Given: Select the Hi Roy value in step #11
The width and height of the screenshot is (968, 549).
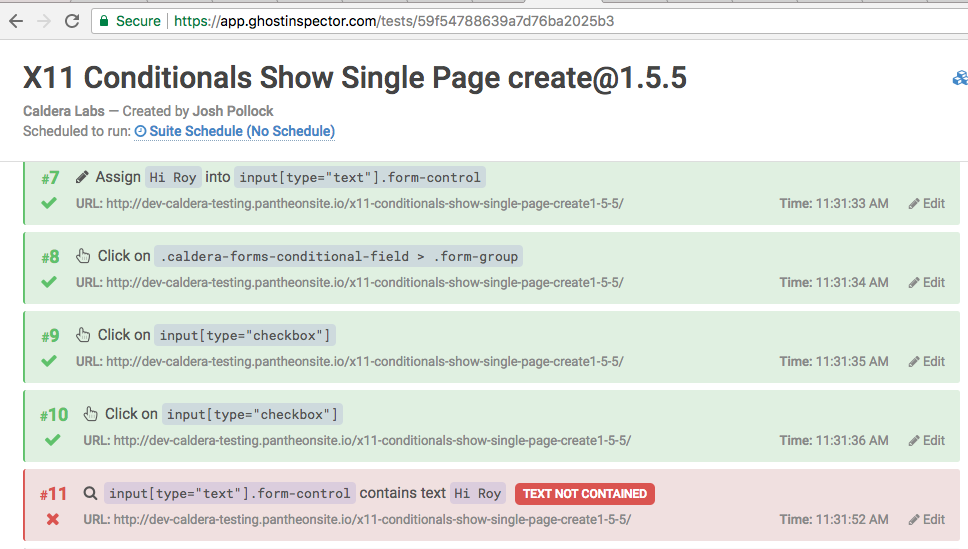Looking at the screenshot, I should [478, 493].
